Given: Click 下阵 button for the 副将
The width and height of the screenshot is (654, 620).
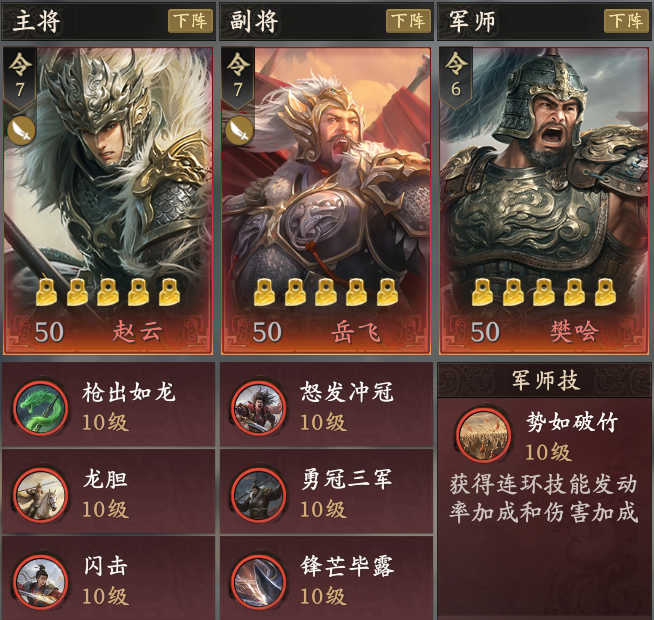Looking at the screenshot, I should [x=408, y=21].
